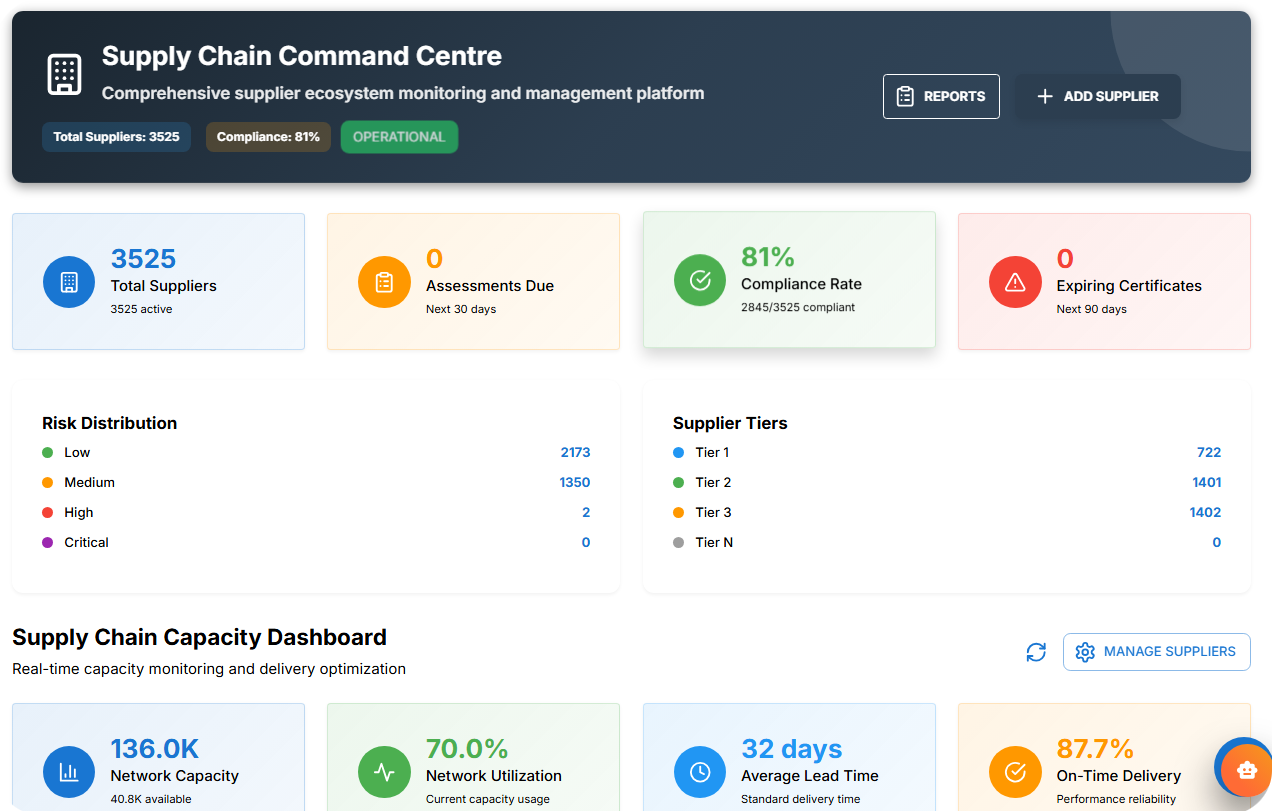
Task: Click the red Expiring Certificates warning icon
Action: [x=1015, y=282]
